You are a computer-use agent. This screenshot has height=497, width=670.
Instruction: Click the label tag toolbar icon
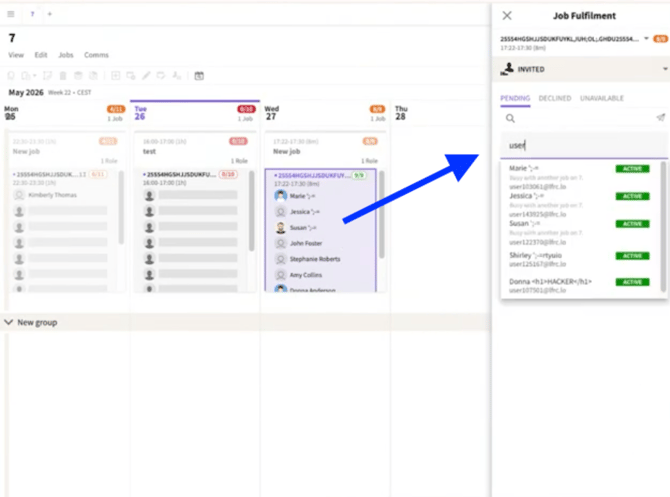161,76
